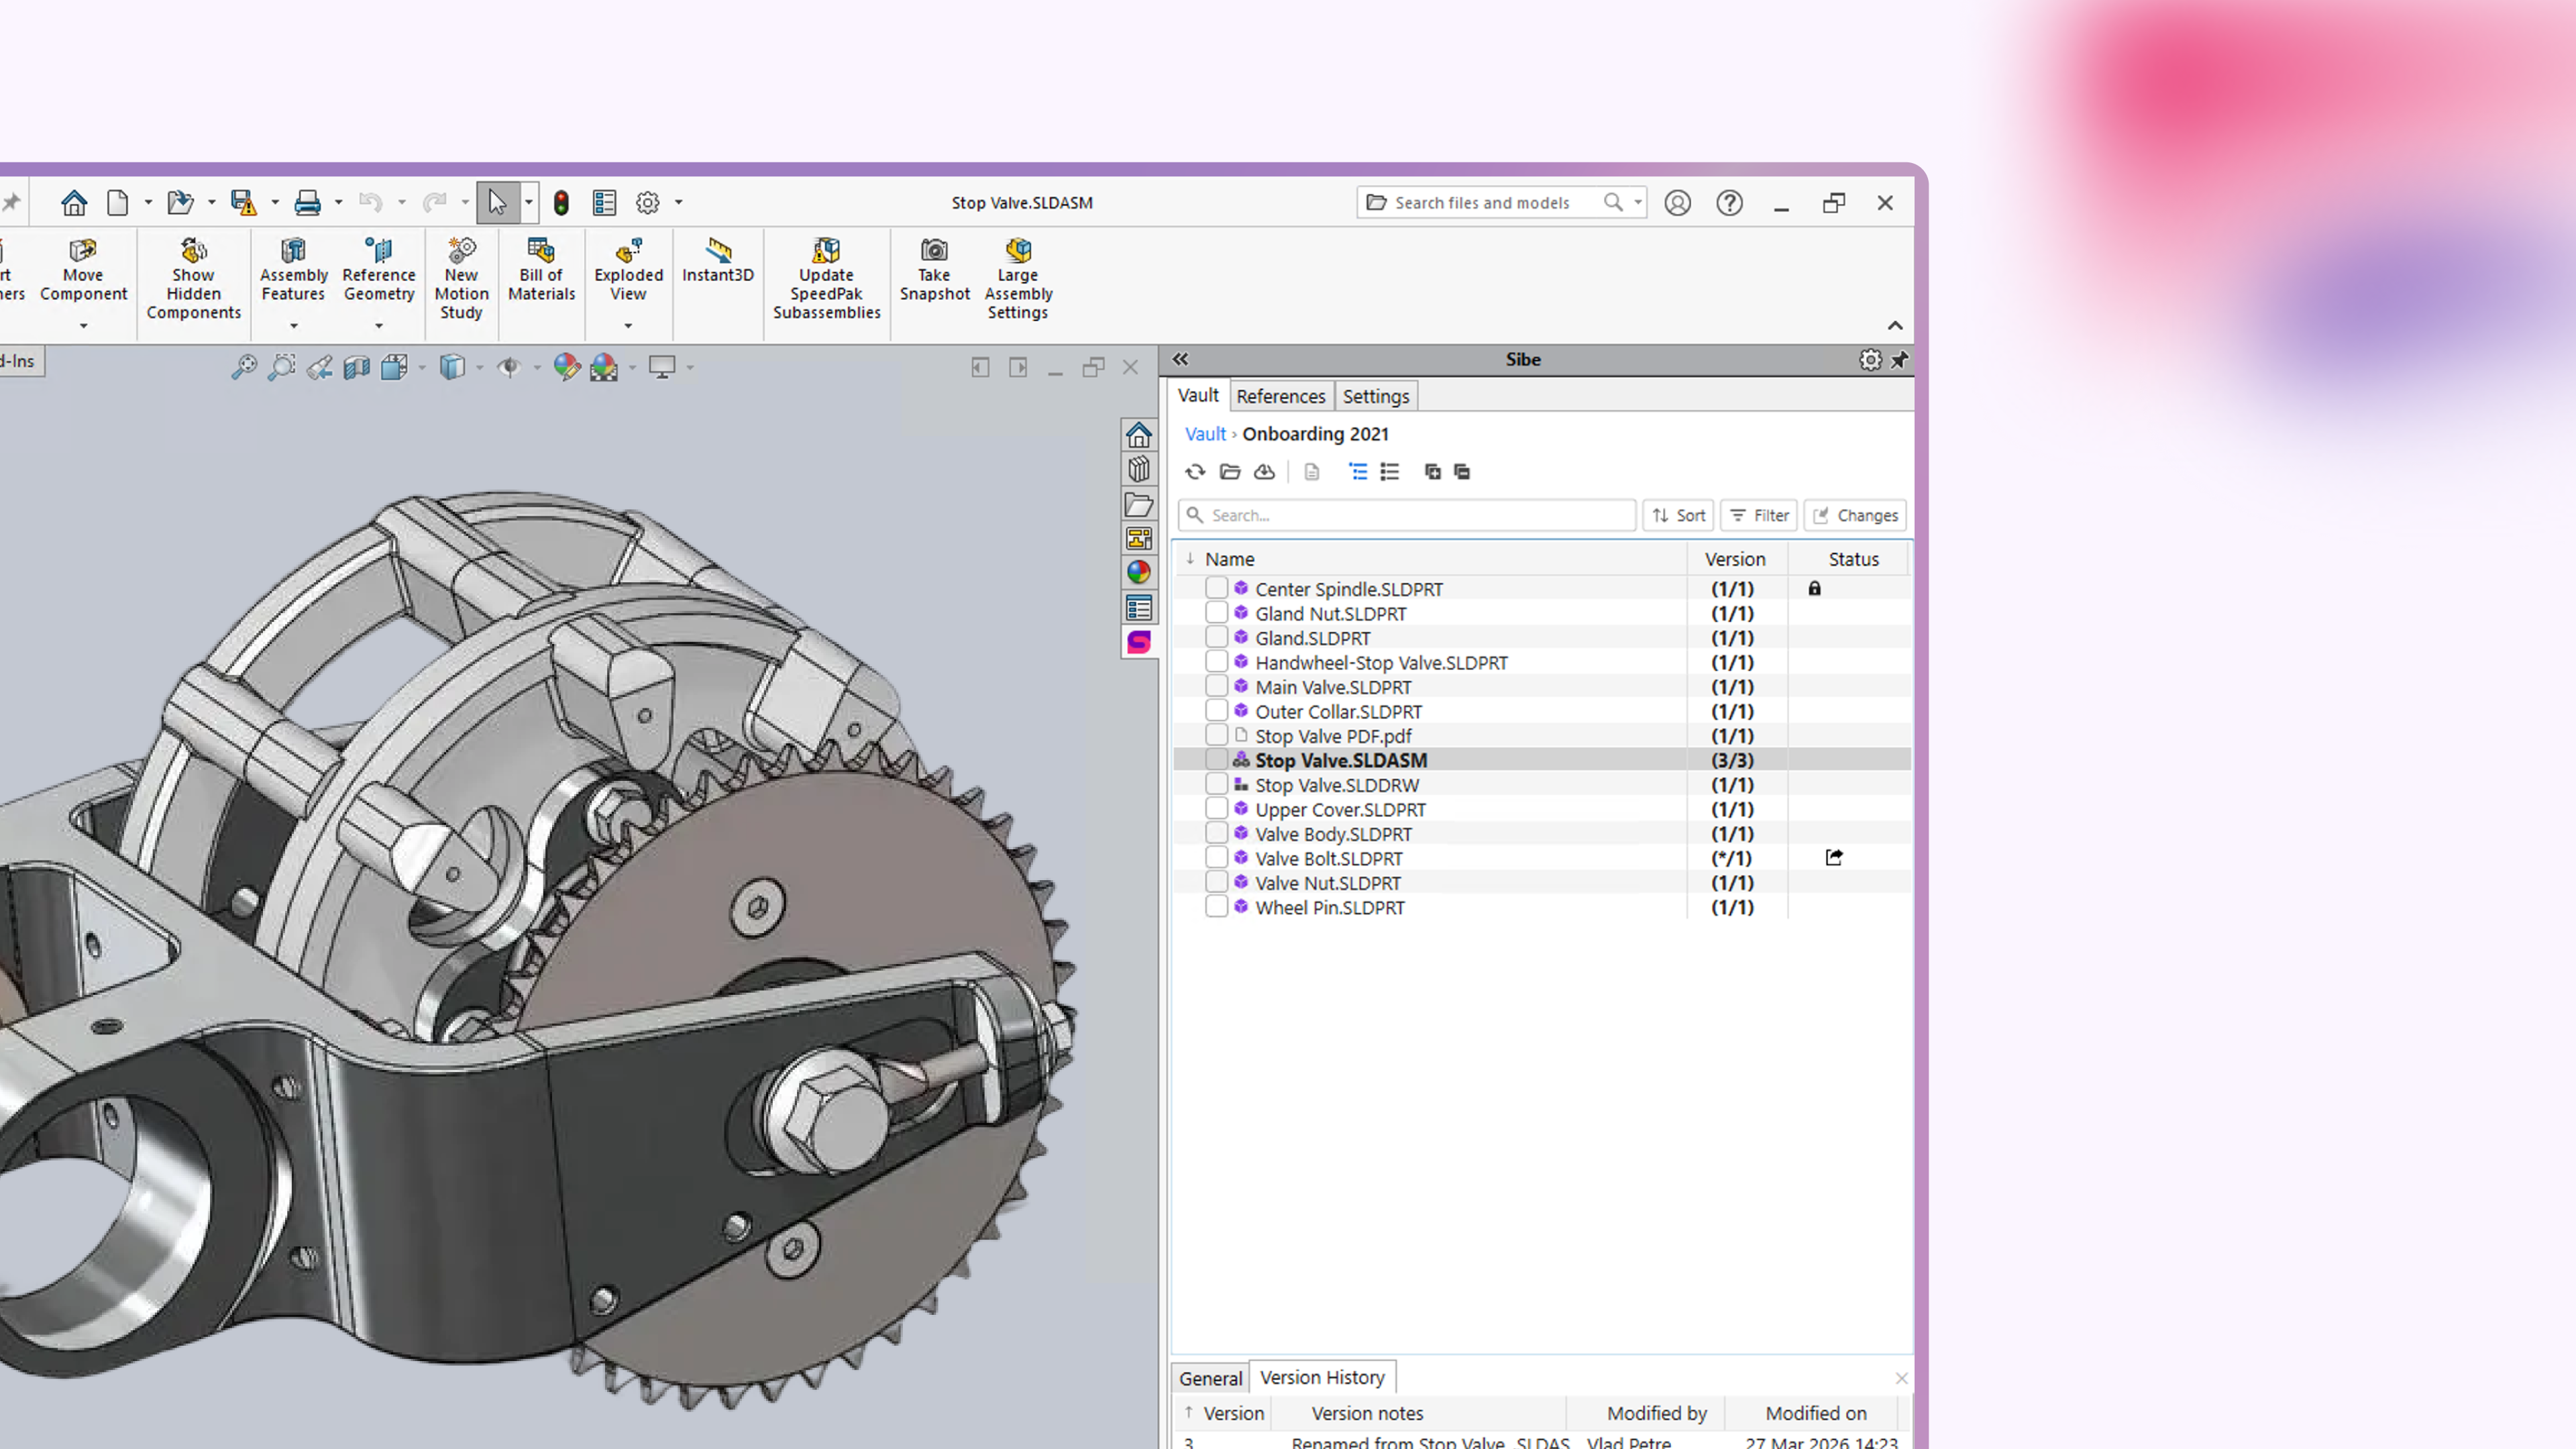
Task: Click the Zoom to Area icon
Action: pyautogui.click(x=282, y=368)
